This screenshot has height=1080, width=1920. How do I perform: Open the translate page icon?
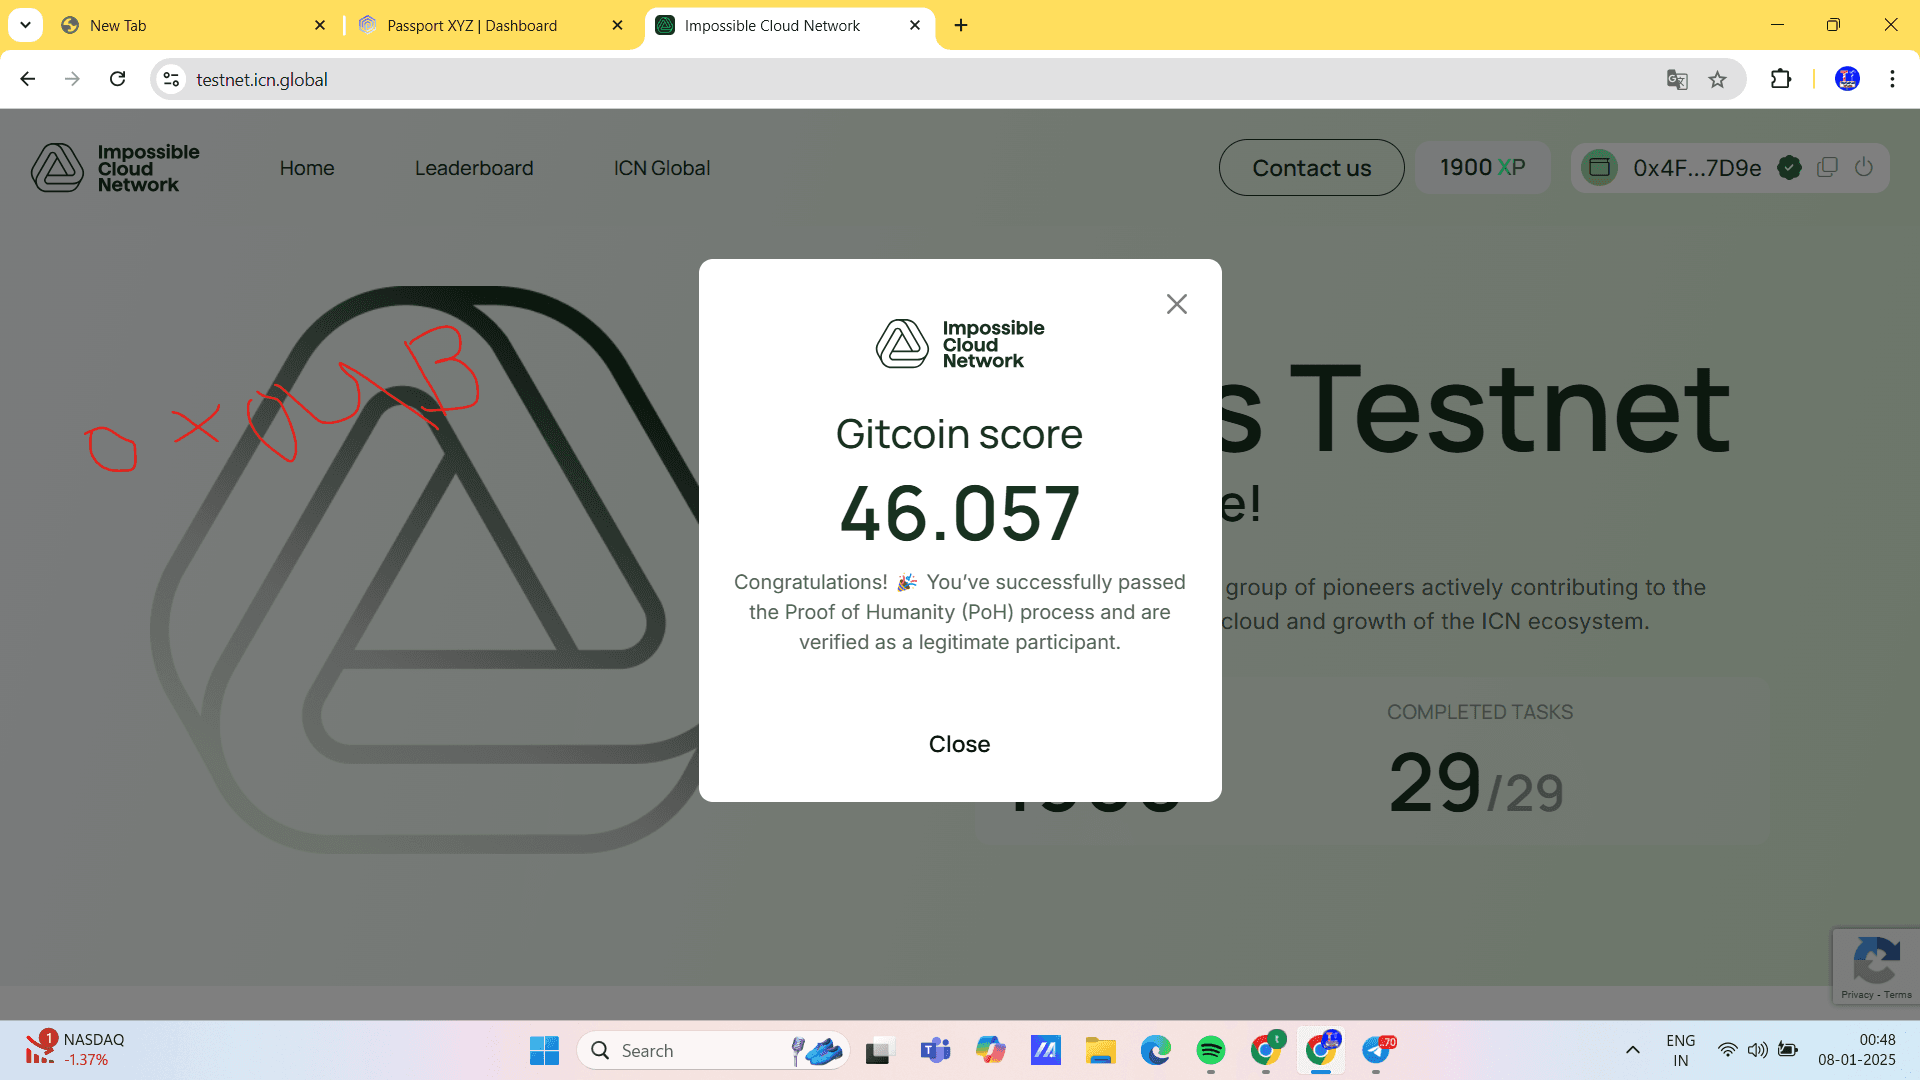pyautogui.click(x=1677, y=80)
